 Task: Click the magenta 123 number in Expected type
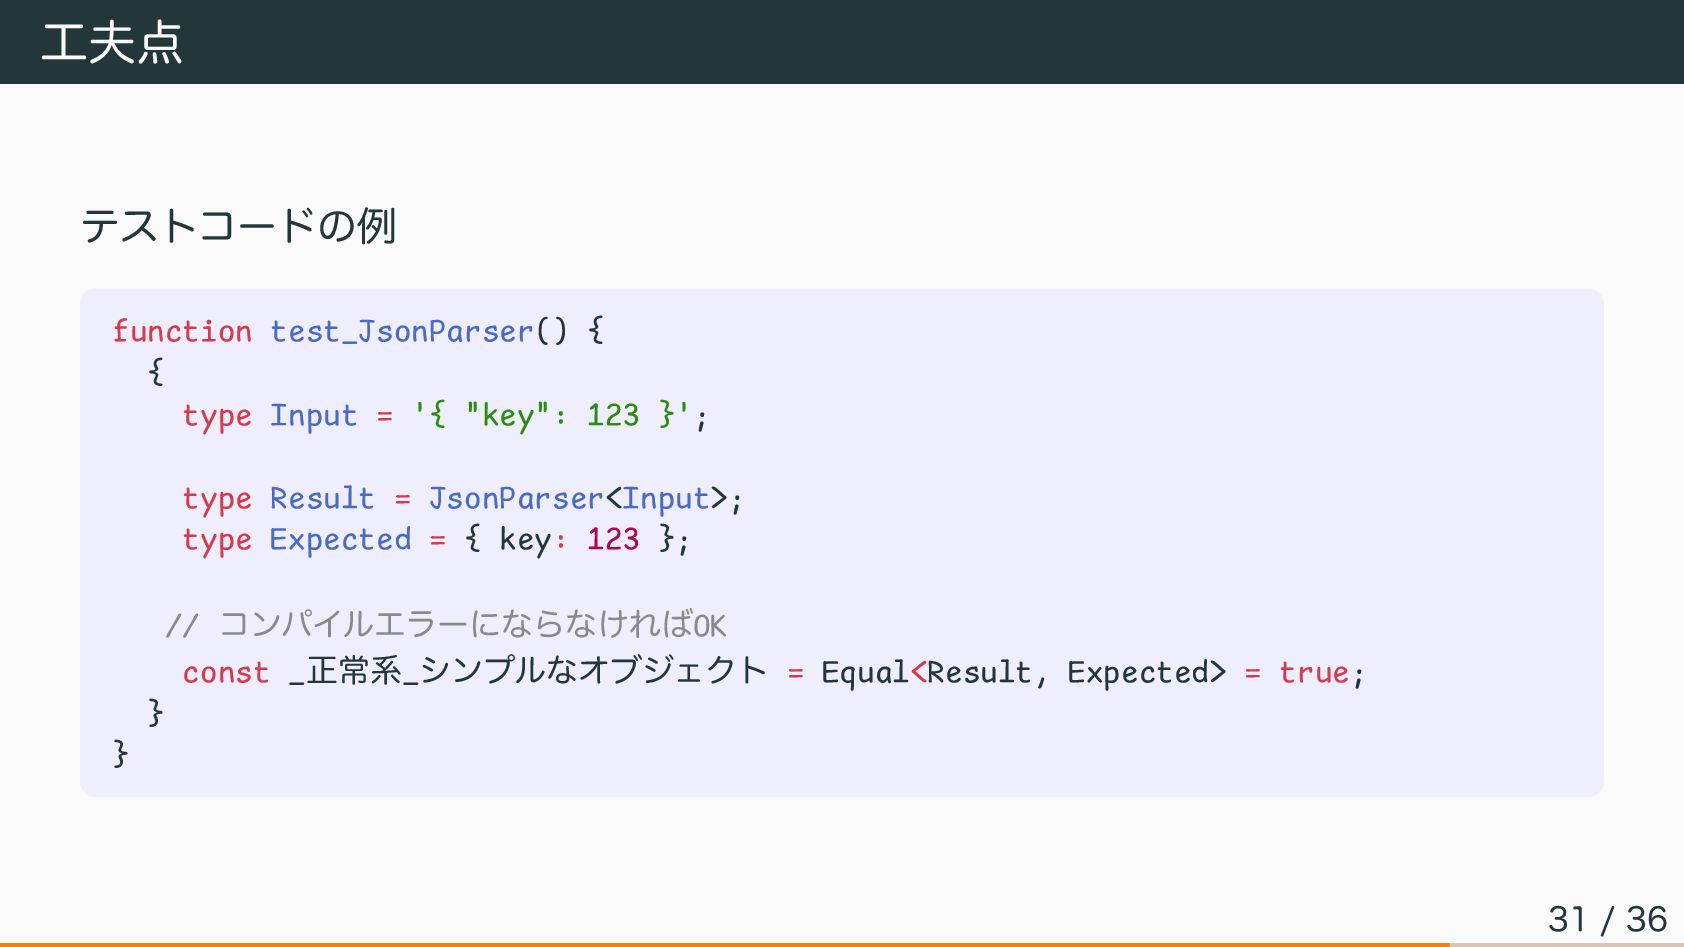612,540
